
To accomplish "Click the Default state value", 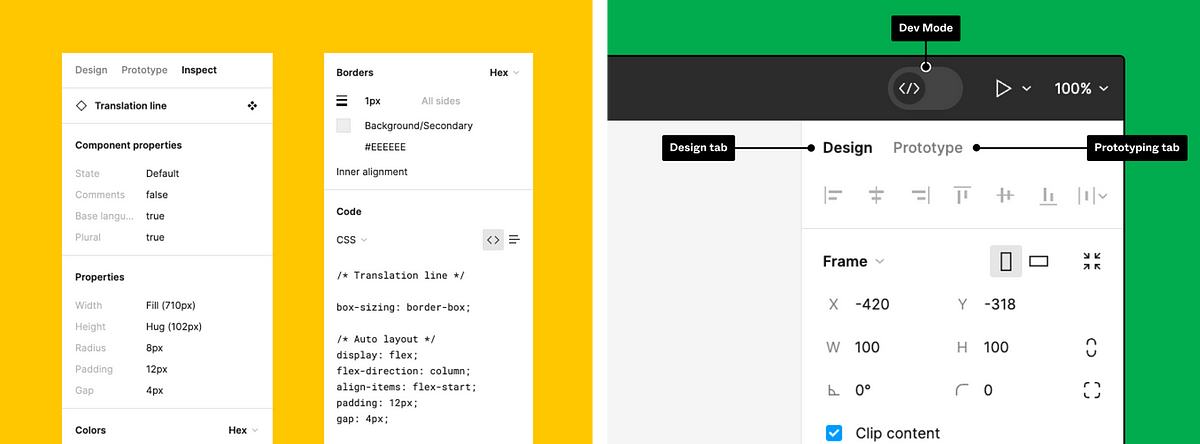I will click(163, 173).
